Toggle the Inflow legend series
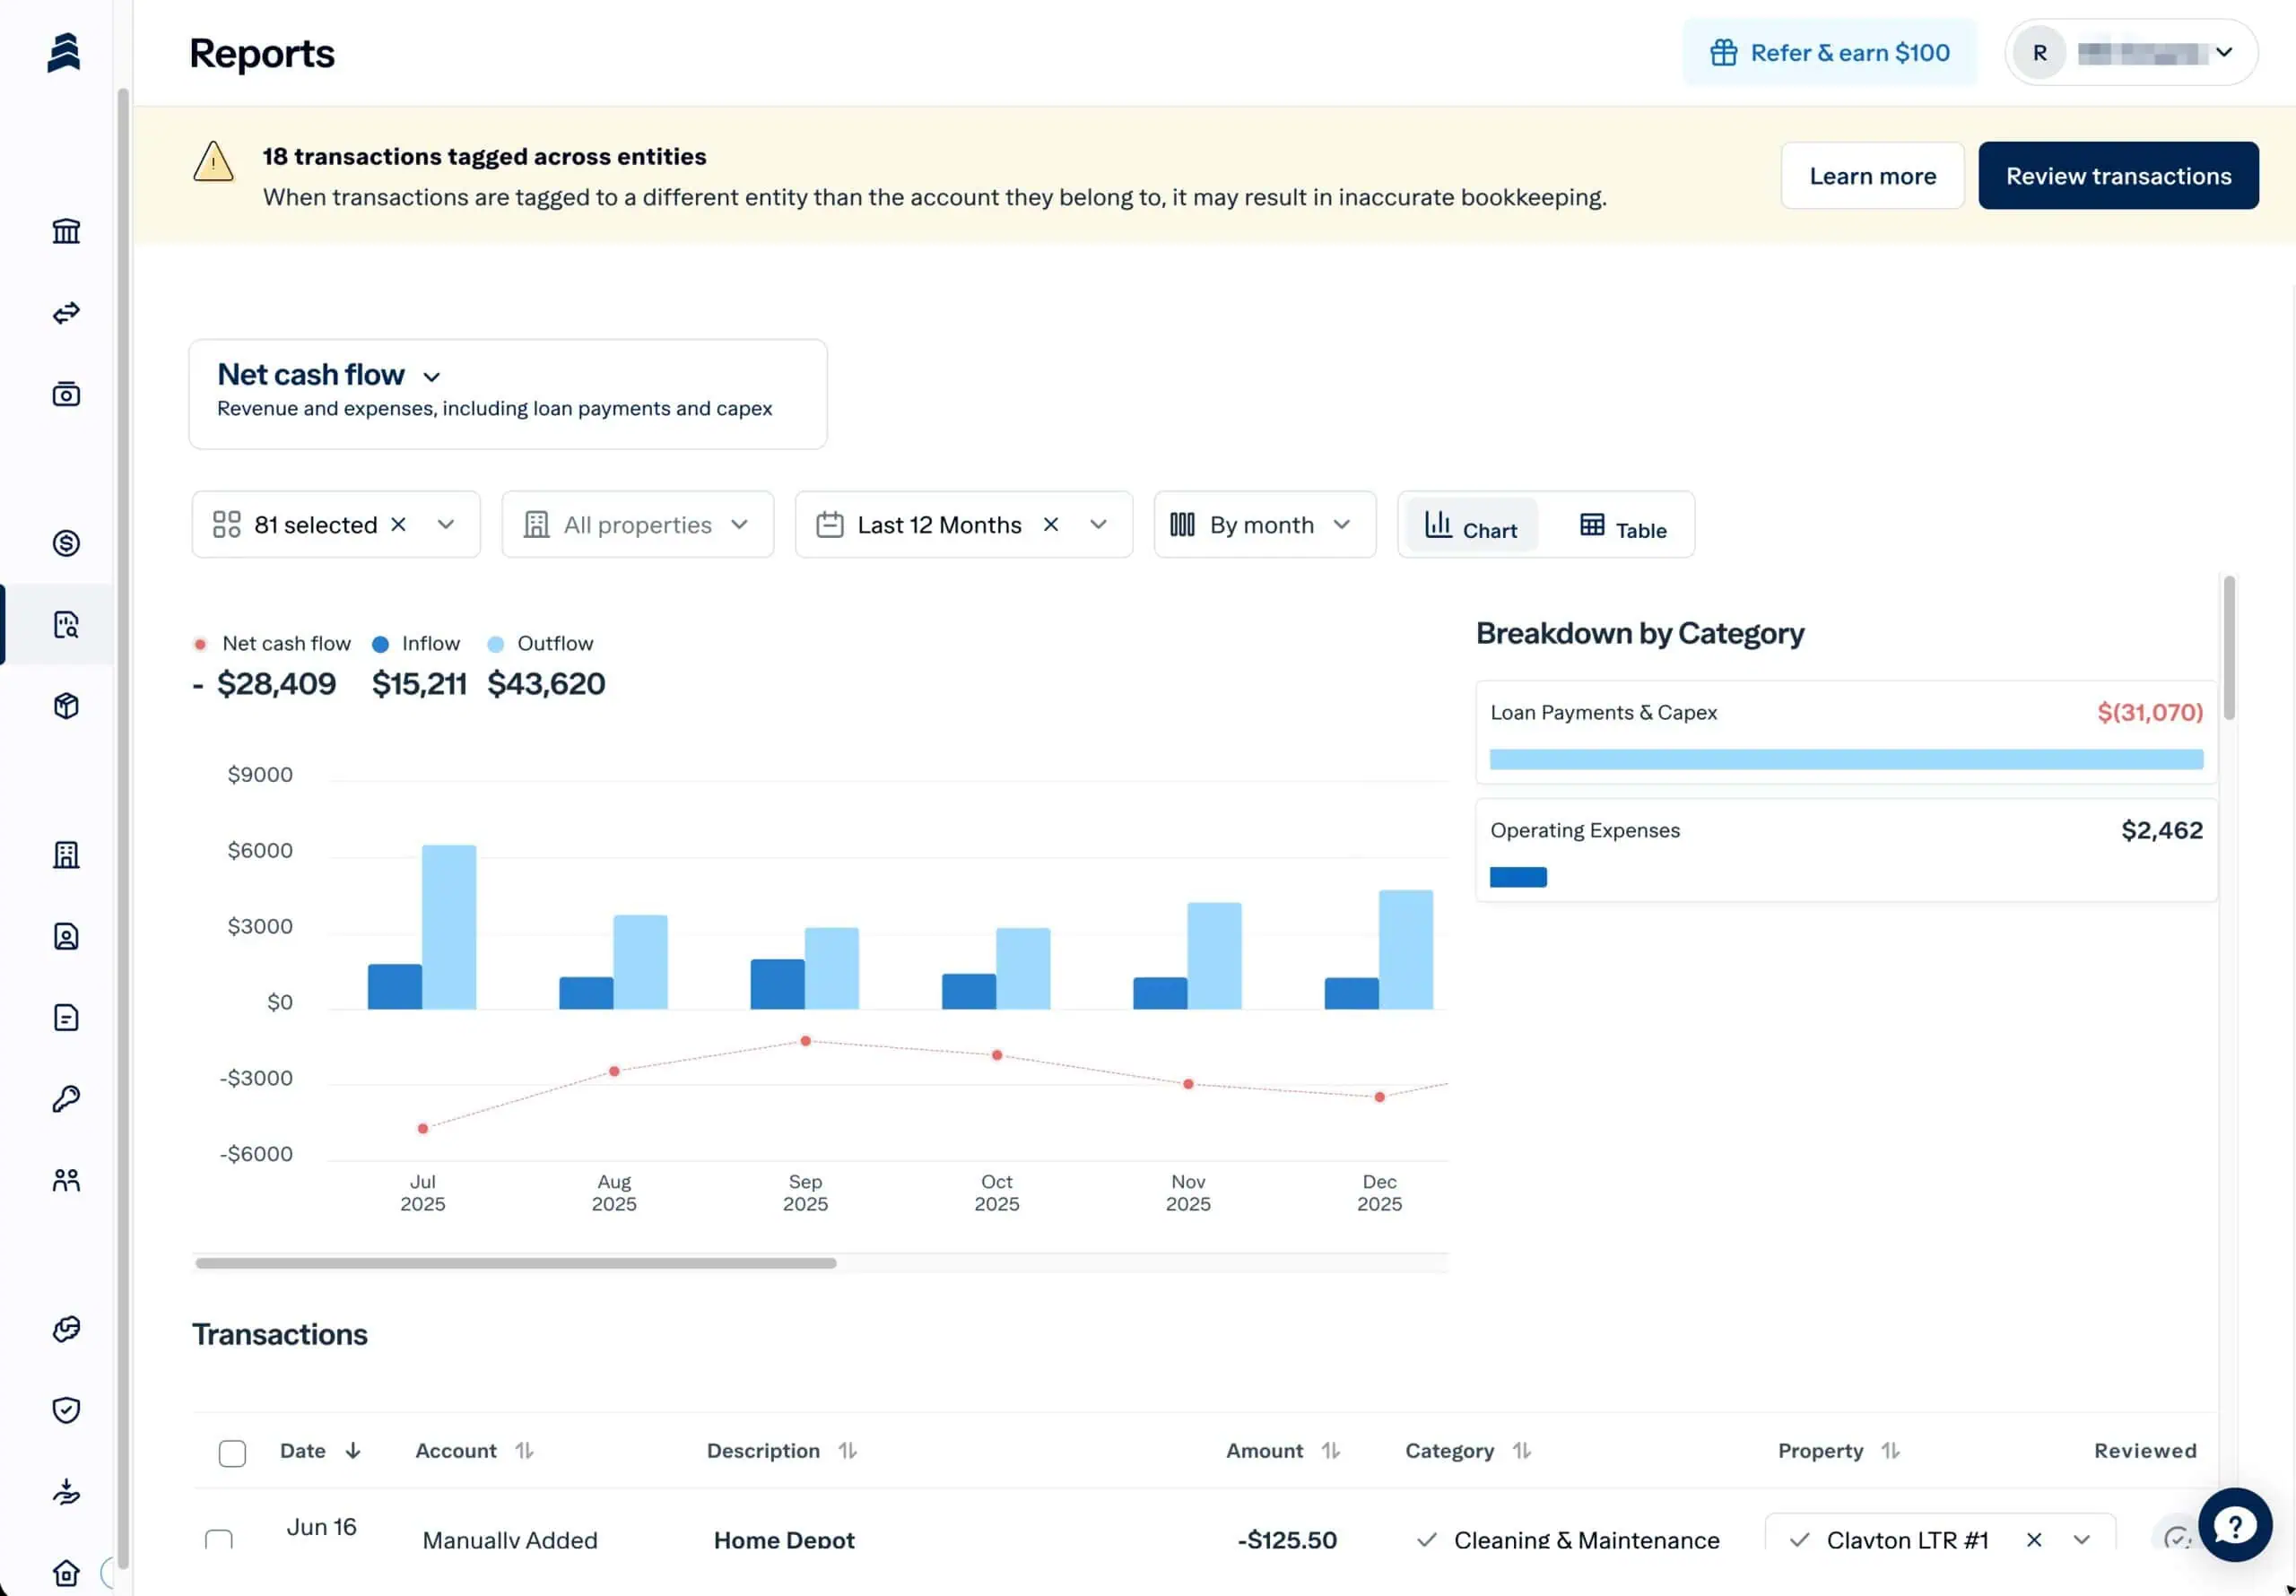This screenshot has height=1596, width=2296. pyautogui.click(x=416, y=644)
